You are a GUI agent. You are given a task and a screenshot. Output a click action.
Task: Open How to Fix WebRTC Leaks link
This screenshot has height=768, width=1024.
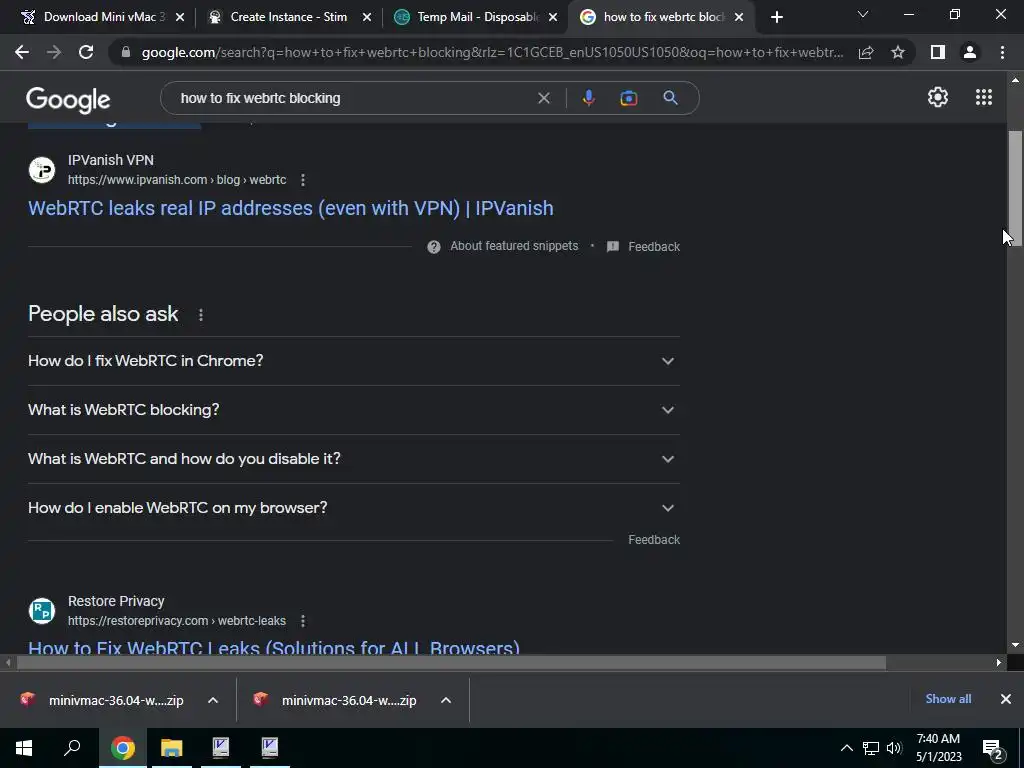pos(274,647)
